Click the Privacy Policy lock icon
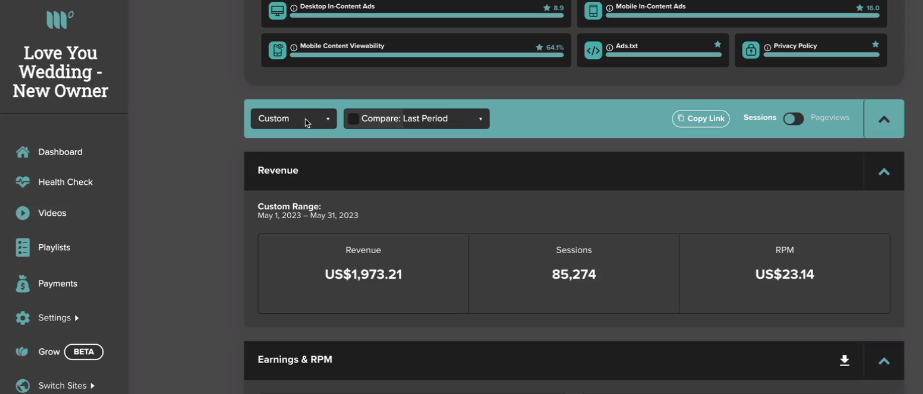This screenshot has height=394, width=923. pos(751,50)
